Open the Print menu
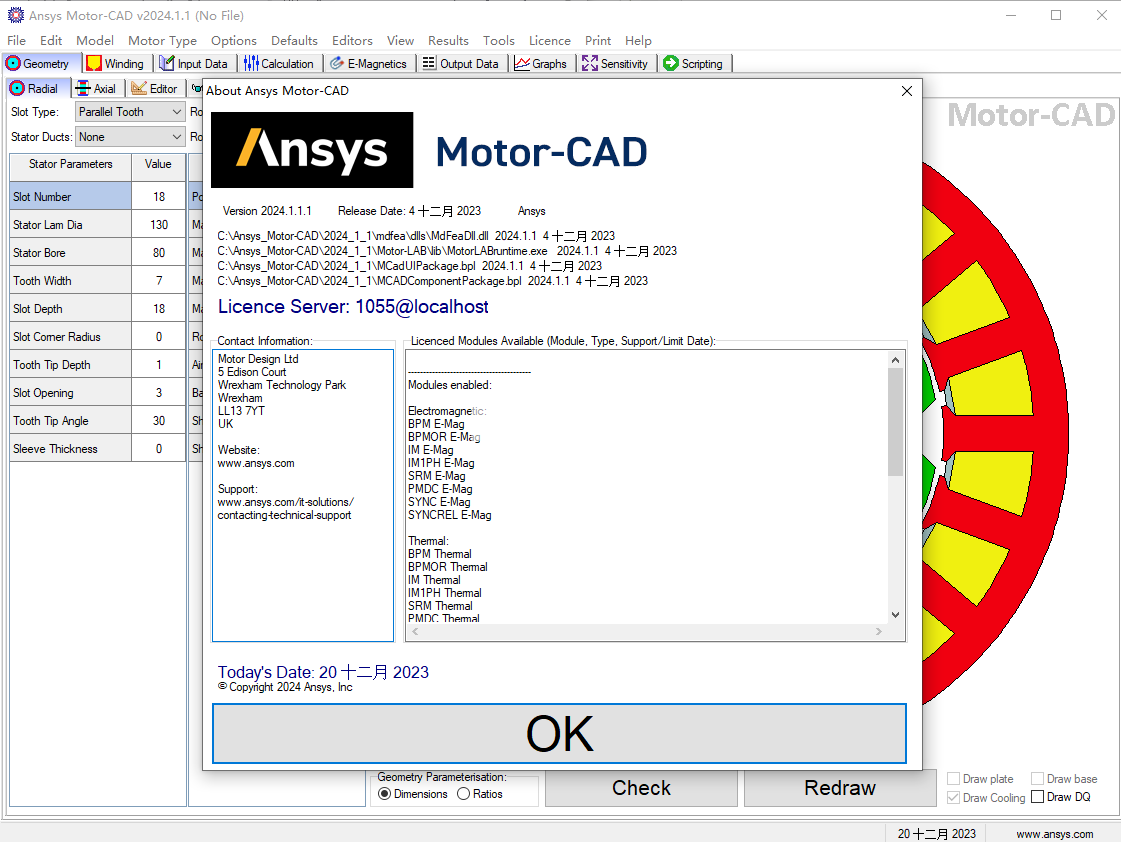 click(x=598, y=41)
